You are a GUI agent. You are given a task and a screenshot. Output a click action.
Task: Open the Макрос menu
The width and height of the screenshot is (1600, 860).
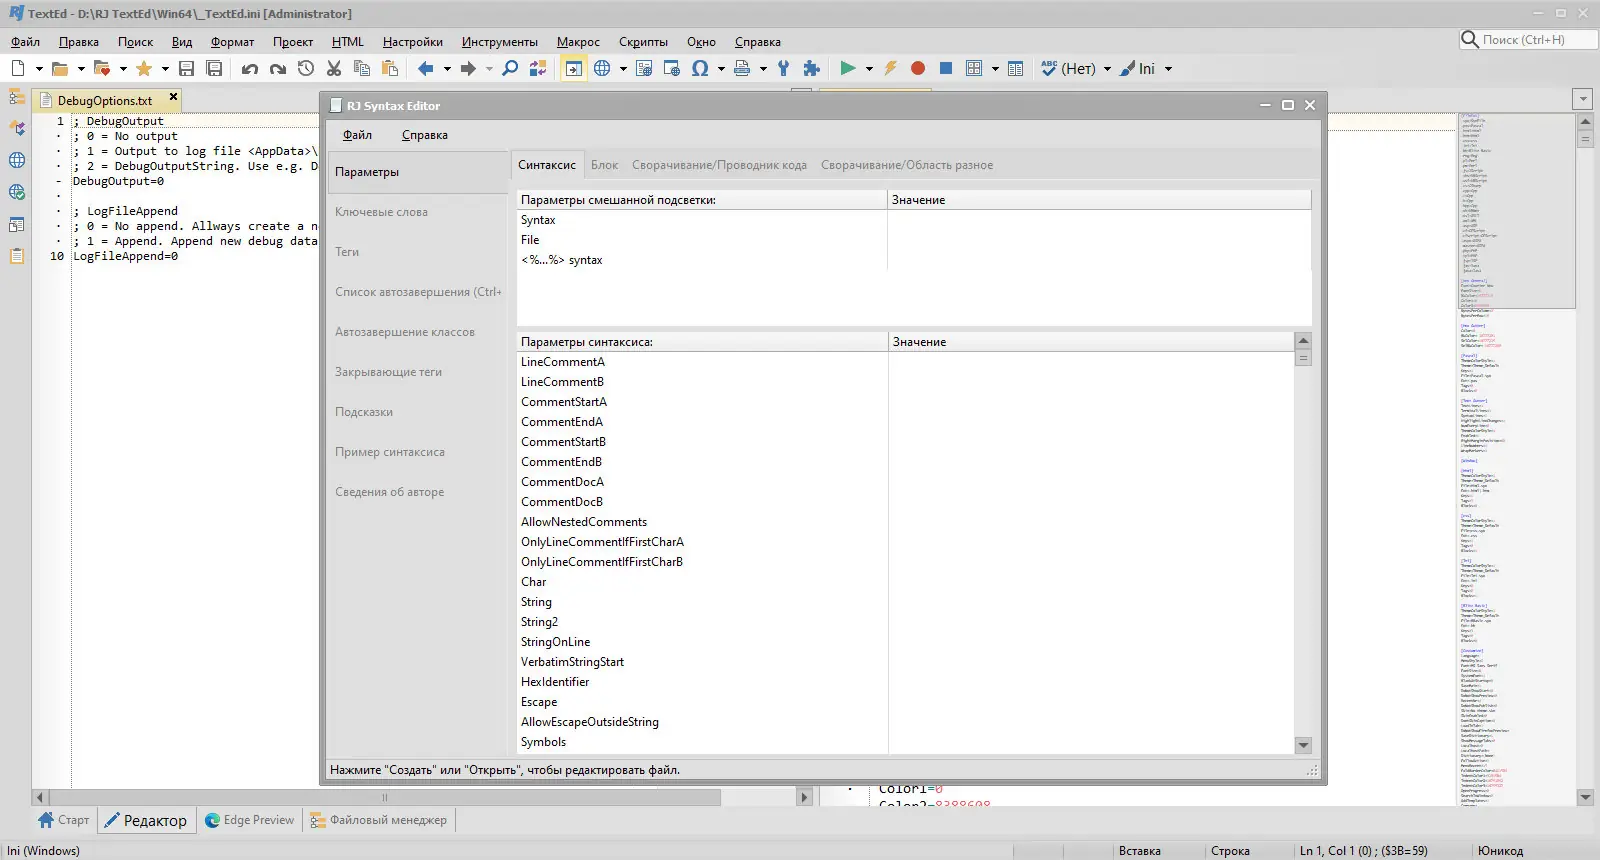tap(578, 42)
